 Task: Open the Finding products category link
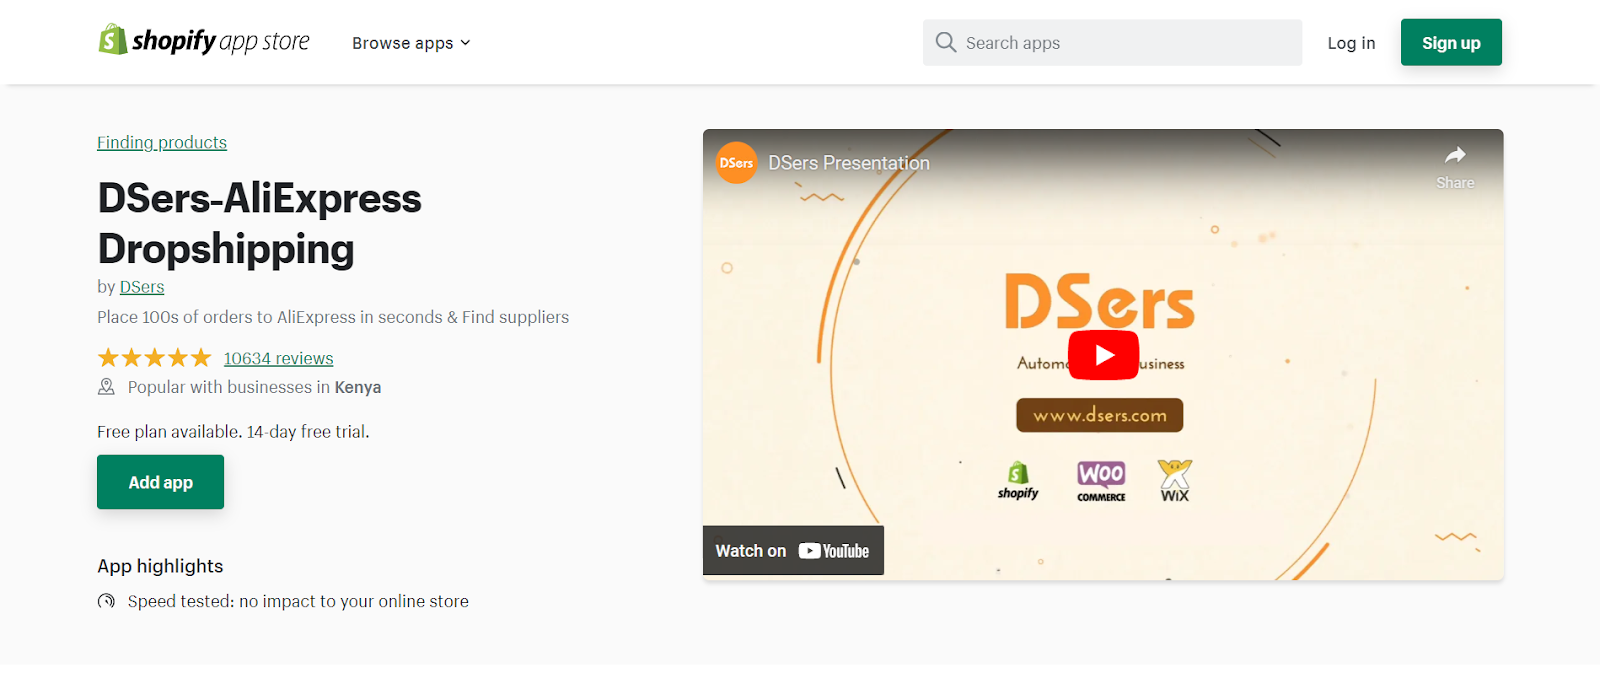point(162,142)
